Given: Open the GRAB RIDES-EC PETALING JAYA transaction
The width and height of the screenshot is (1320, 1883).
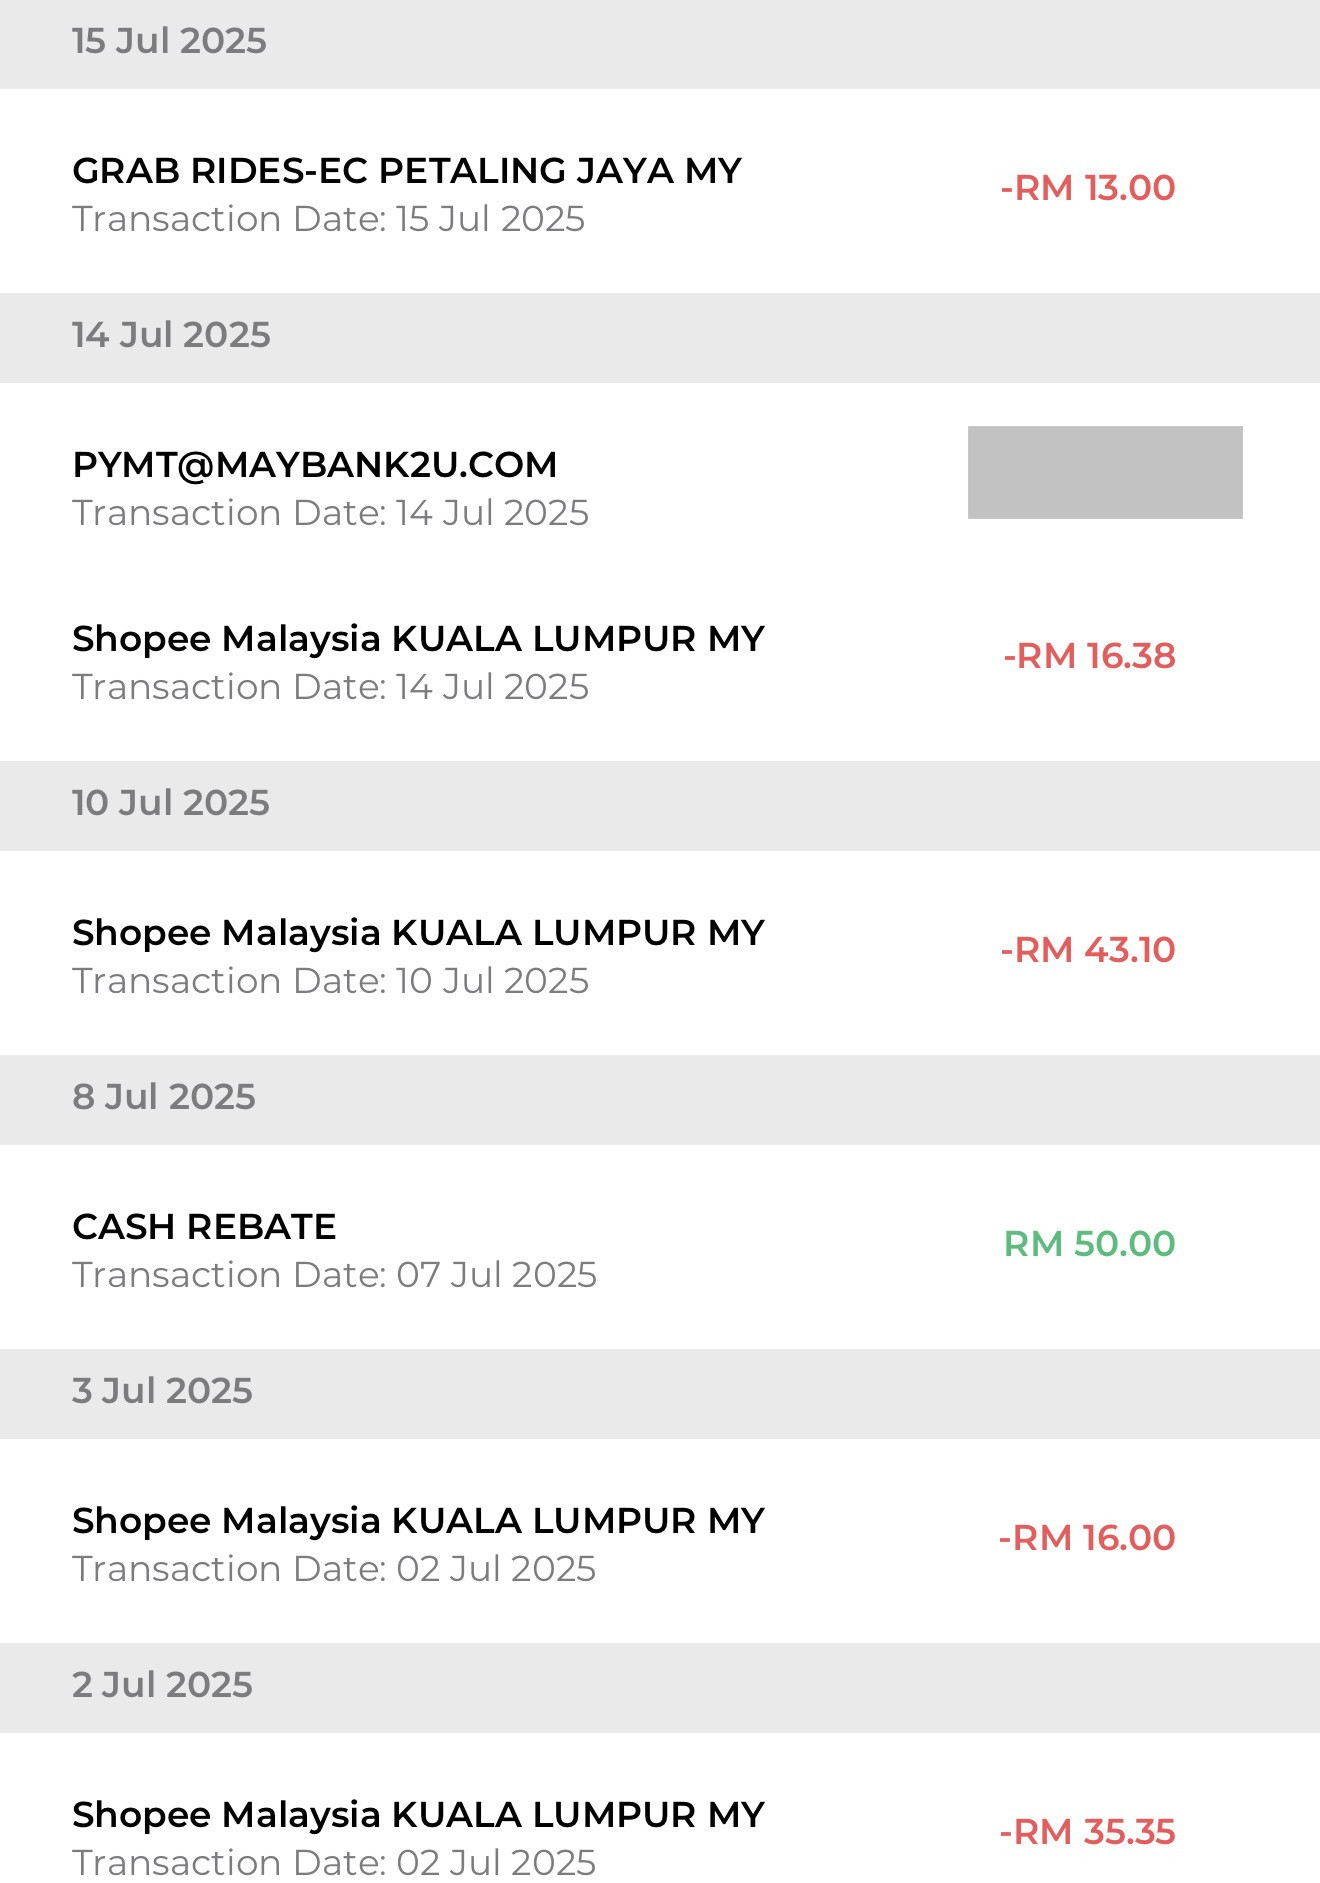Looking at the screenshot, I should (x=406, y=171).
